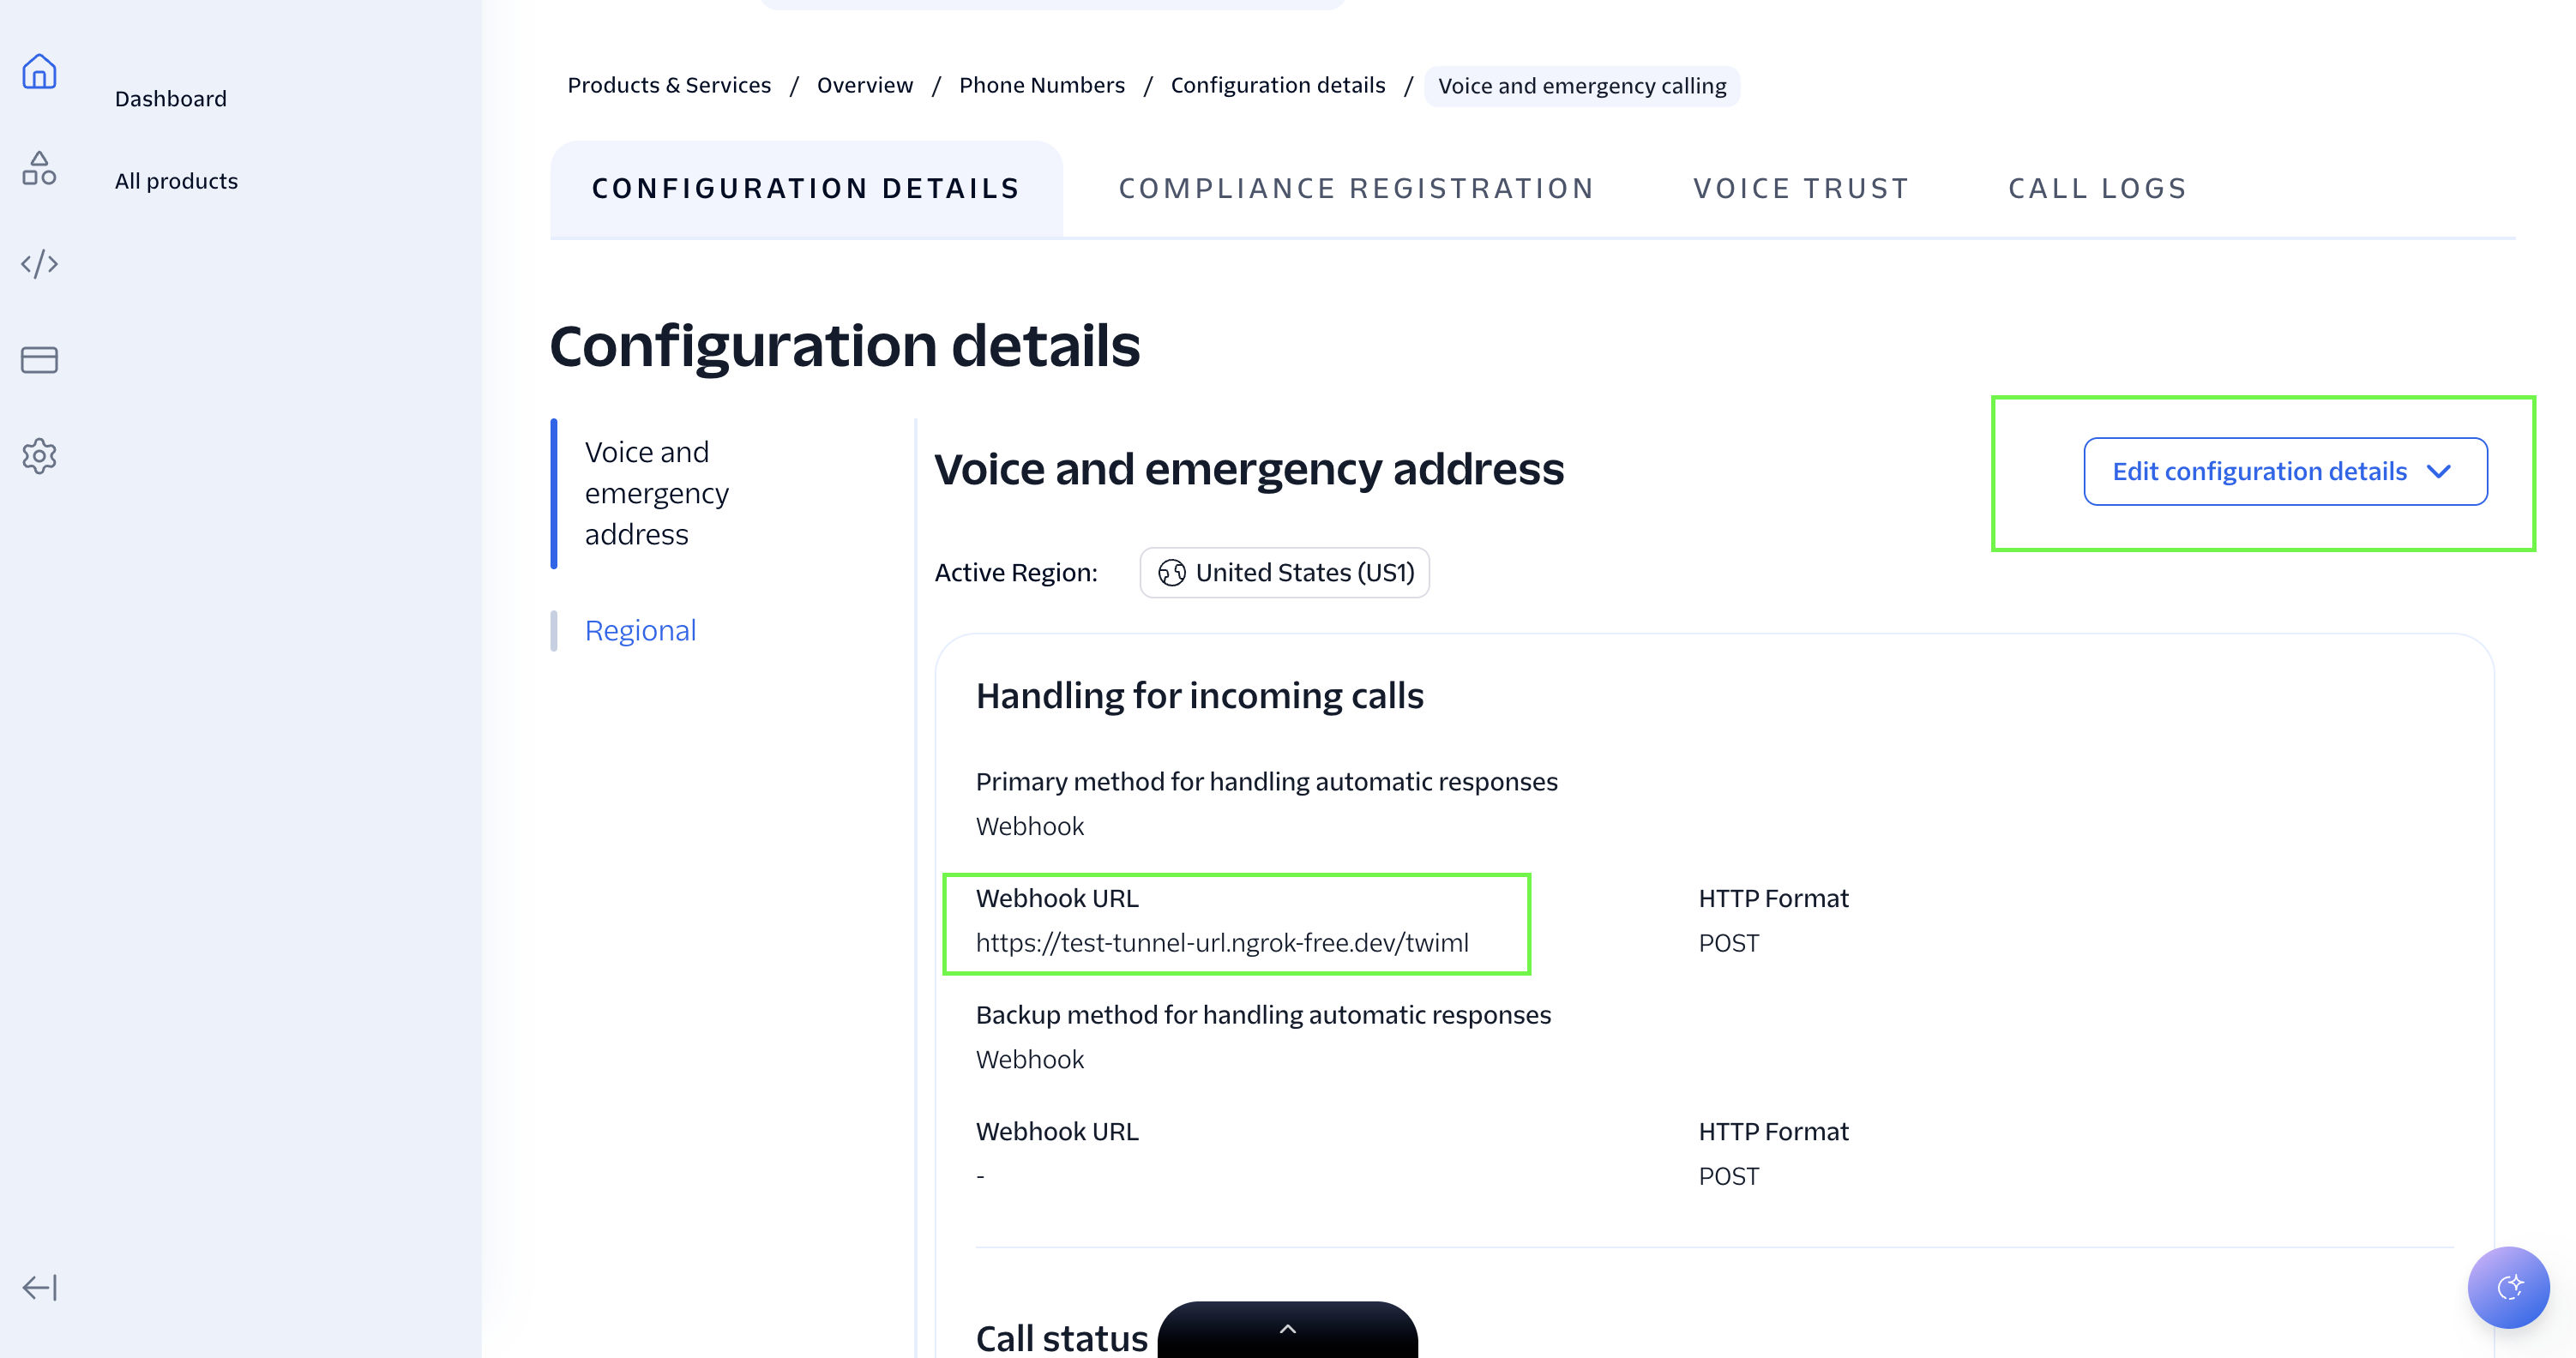This screenshot has height=1358, width=2576.
Task: Expand the black bottom chevron panel
Action: click(1287, 1329)
